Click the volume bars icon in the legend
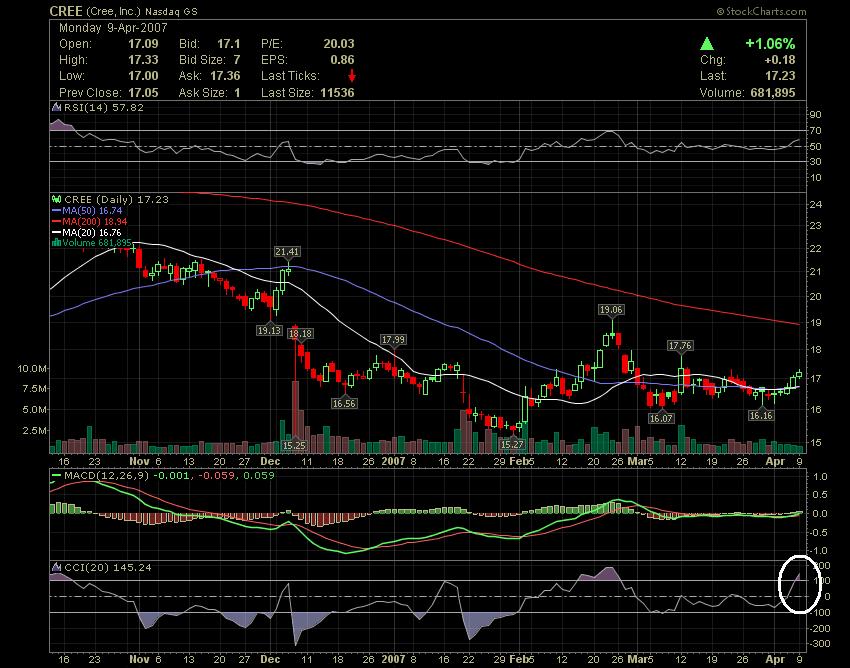Viewport: 850px width, 668px height. click(x=56, y=242)
